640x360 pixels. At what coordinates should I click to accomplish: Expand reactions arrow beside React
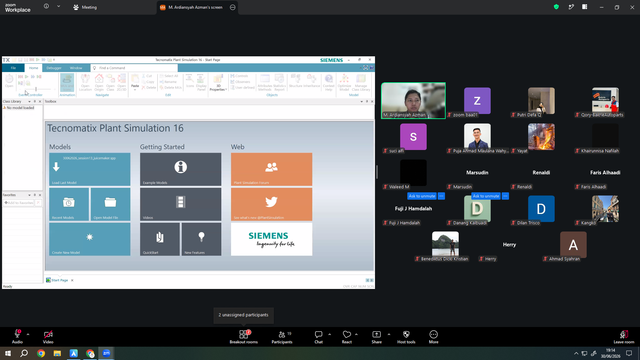pos(356,334)
